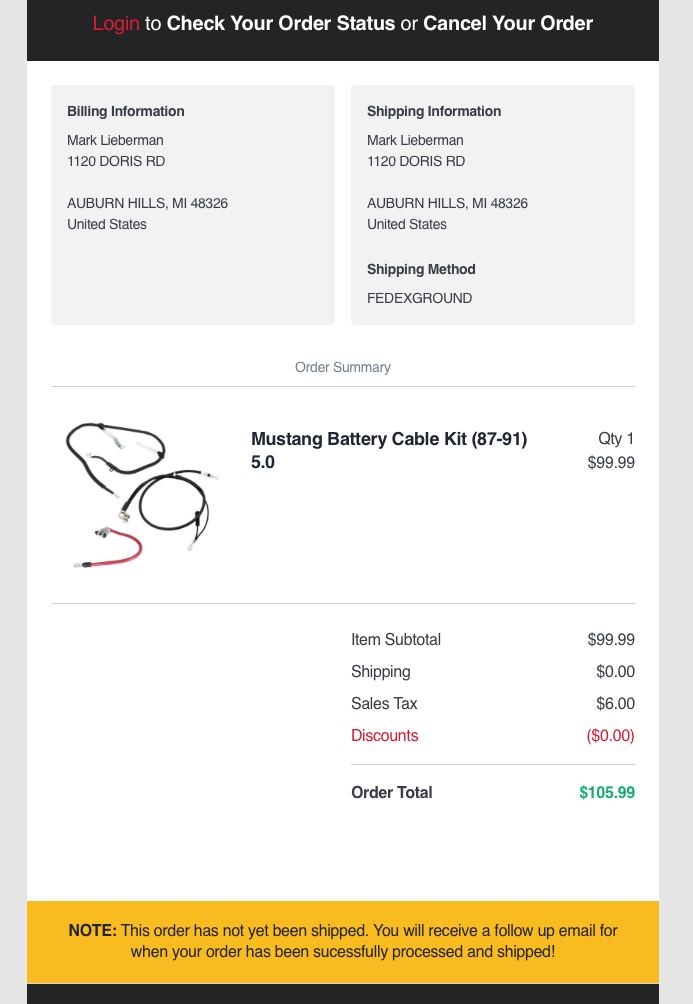Click the red Login link
693x1004 pixels.
click(116, 24)
